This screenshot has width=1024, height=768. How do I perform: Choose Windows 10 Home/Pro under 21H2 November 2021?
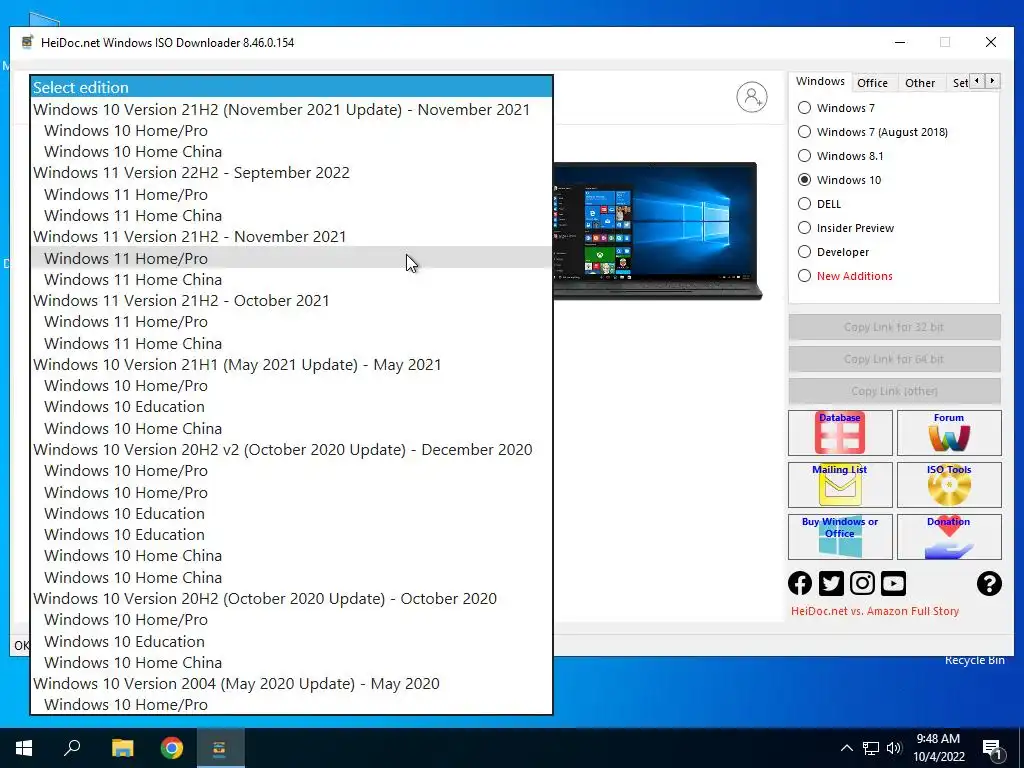[x=291, y=131]
